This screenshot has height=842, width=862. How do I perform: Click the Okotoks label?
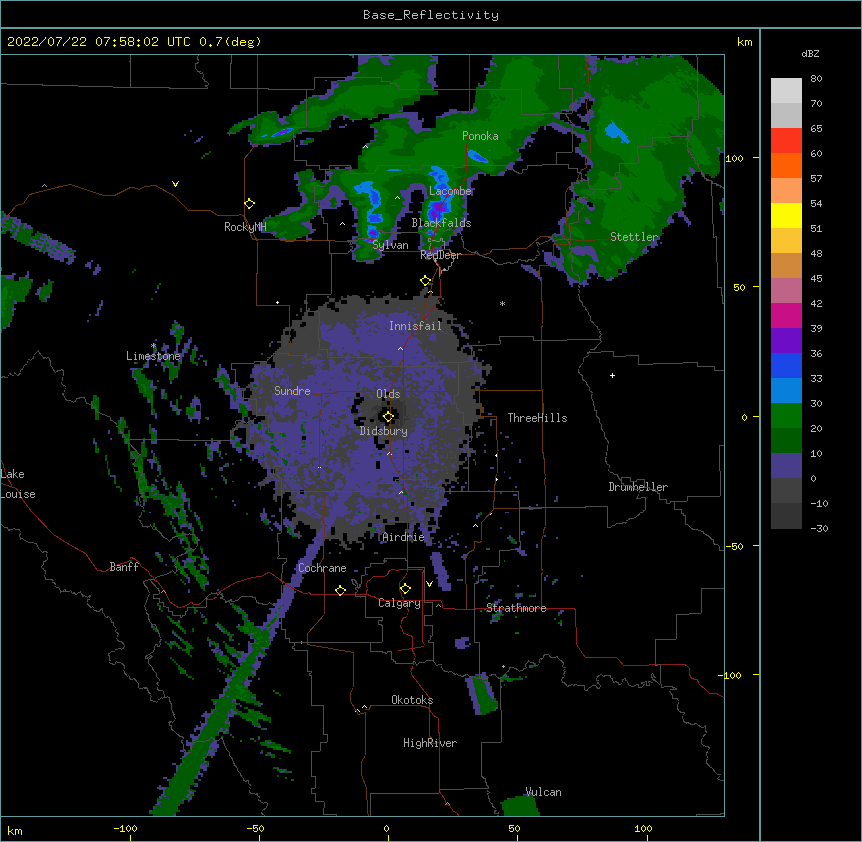(x=412, y=700)
